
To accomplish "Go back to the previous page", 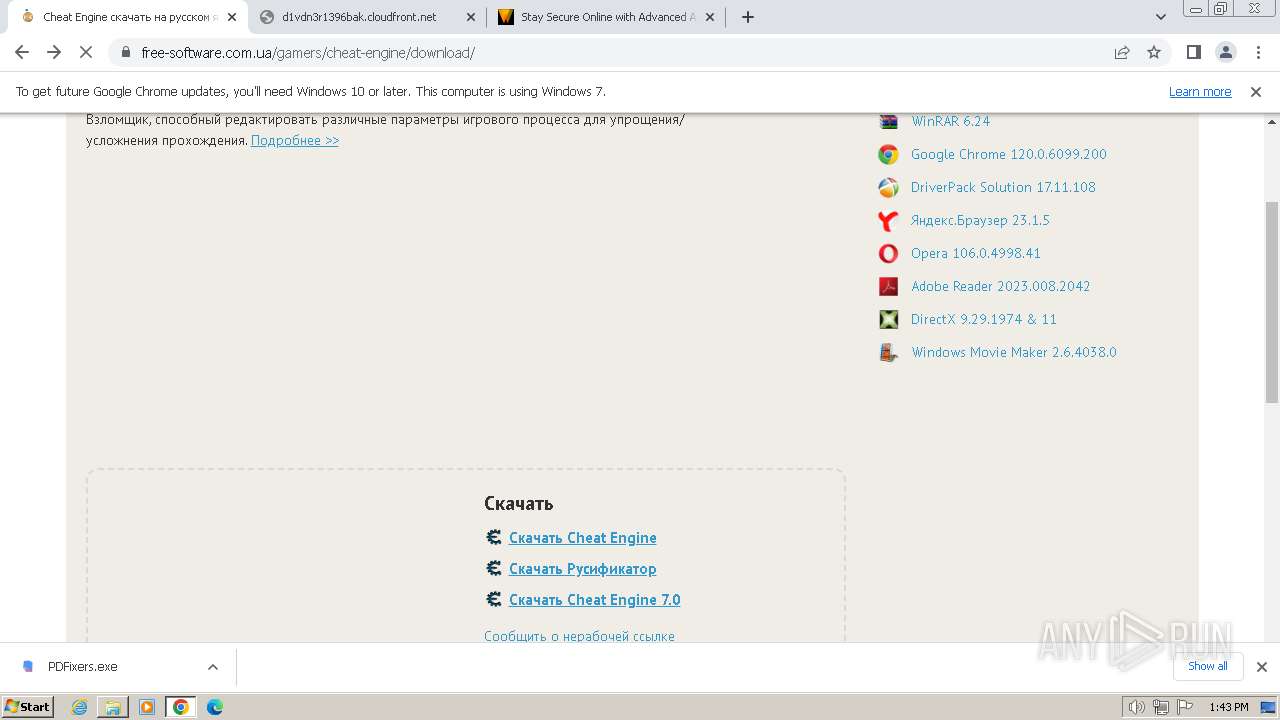I will coord(22,52).
